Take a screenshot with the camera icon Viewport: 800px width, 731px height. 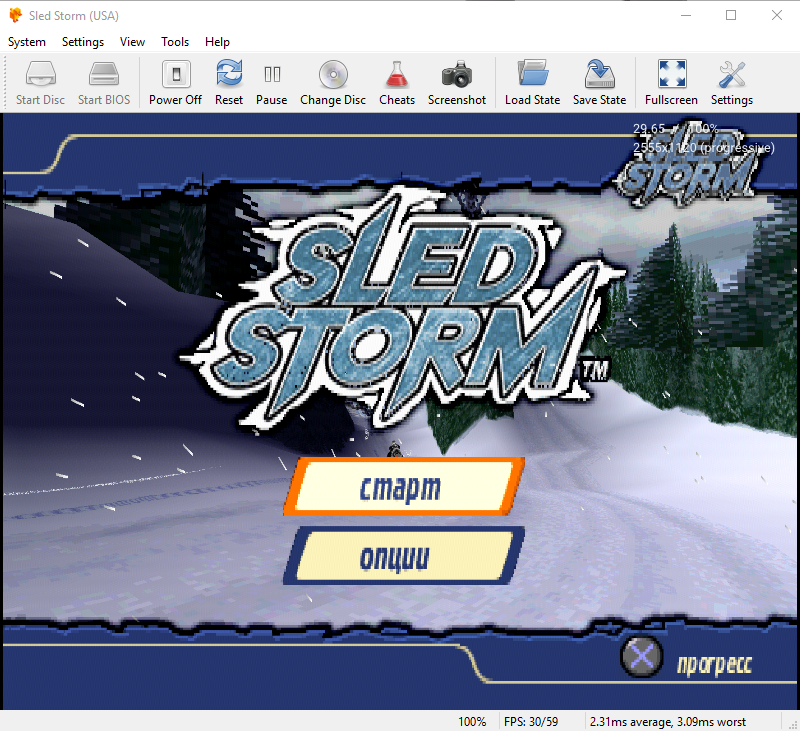457,83
